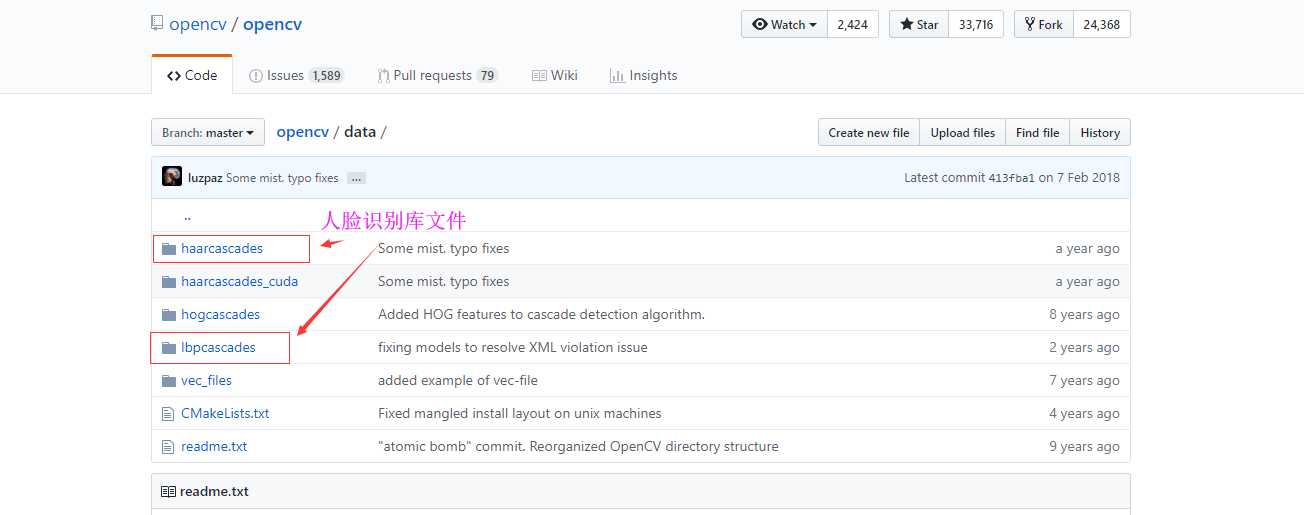Open commit message in haarcascades_cuda row
The image size is (1304, 515).
point(443,281)
